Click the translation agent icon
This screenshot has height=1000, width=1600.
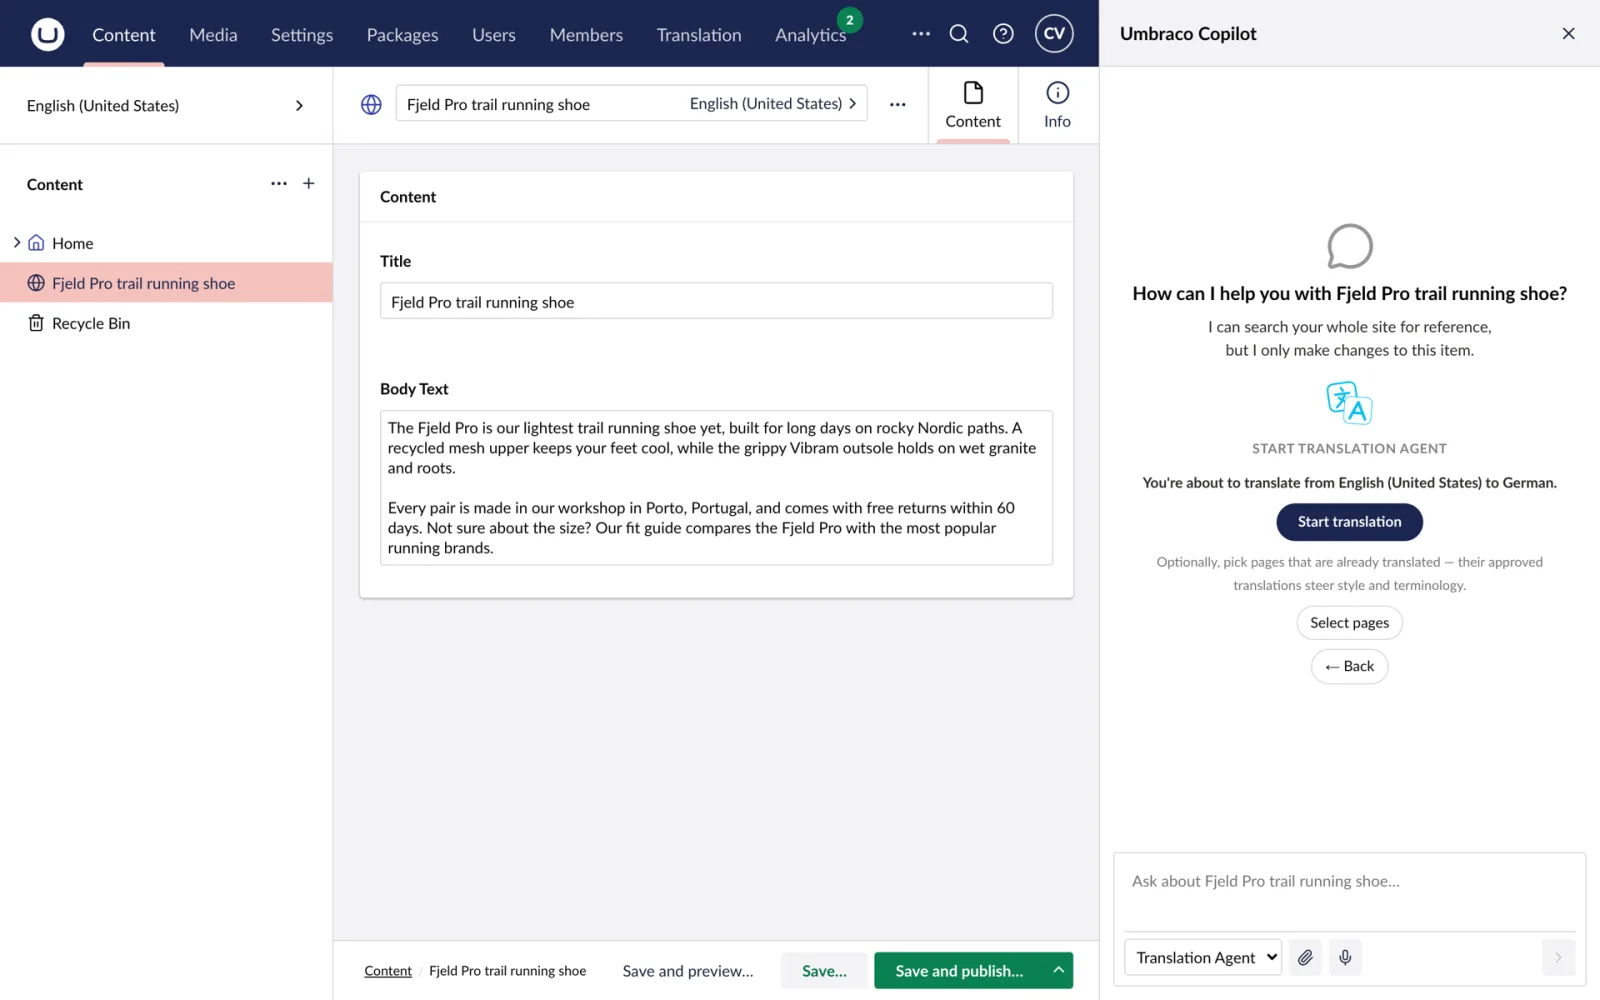point(1349,403)
